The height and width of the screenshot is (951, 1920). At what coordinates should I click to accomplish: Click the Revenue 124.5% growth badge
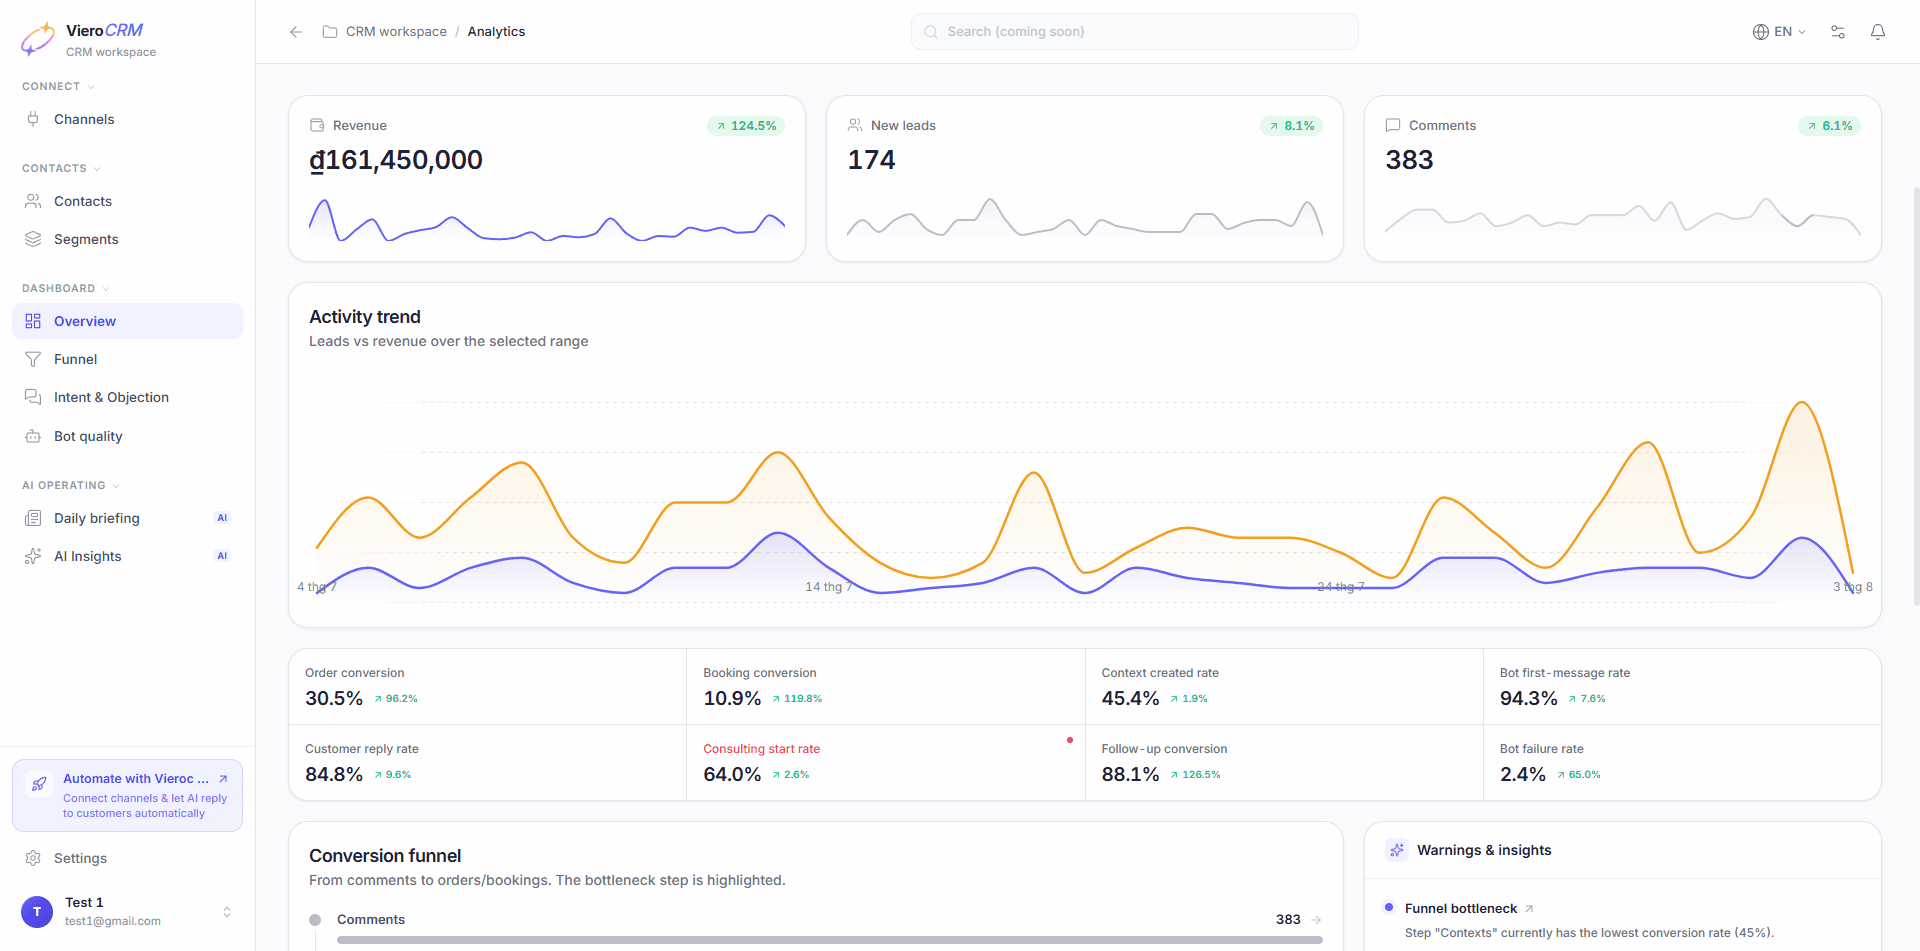click(746, 126)
